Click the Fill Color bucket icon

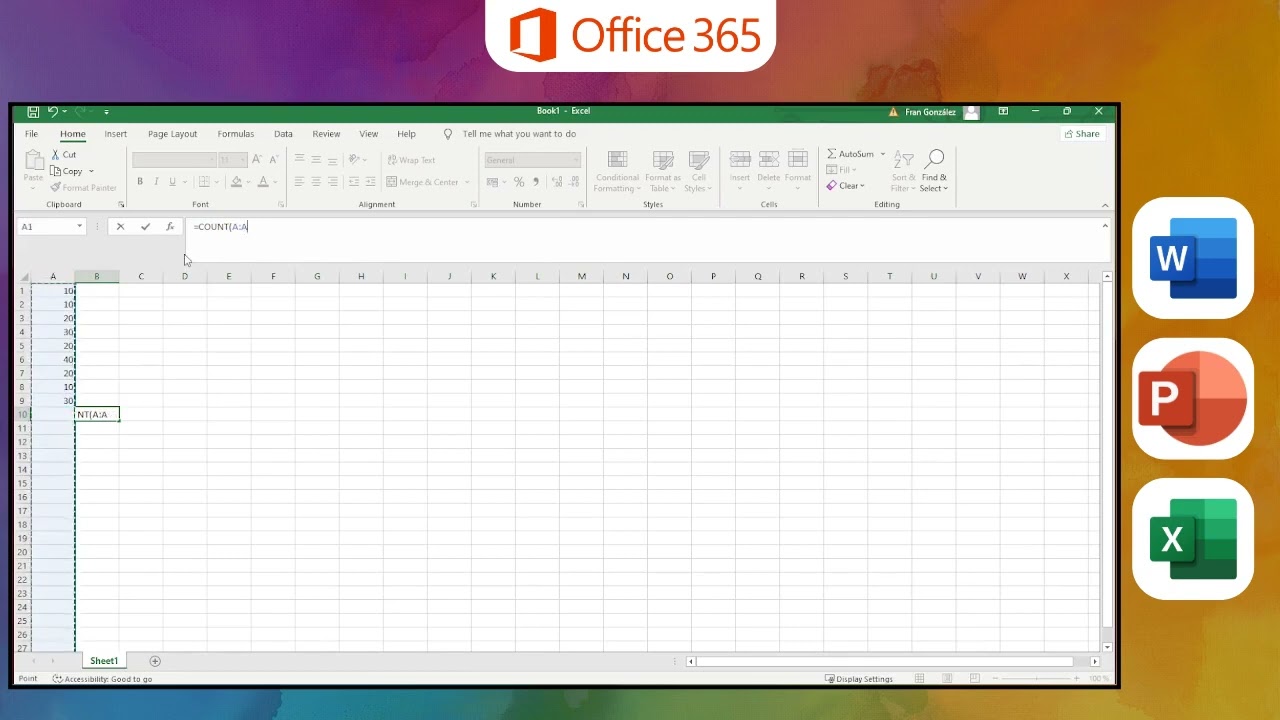coord(236,182)
